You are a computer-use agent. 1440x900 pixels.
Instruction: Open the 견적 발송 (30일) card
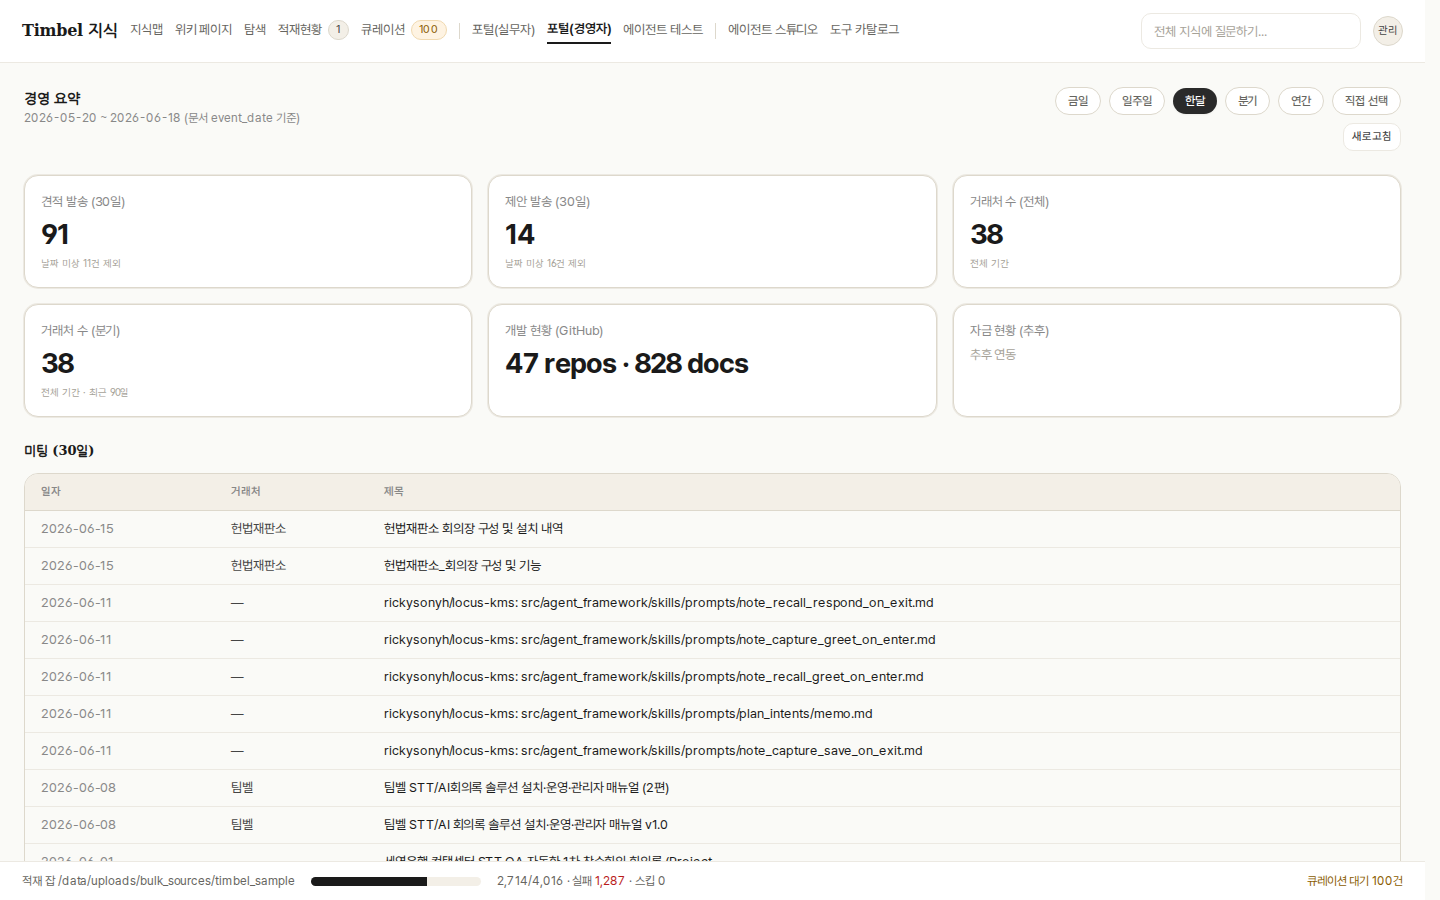tap(248, 232)
